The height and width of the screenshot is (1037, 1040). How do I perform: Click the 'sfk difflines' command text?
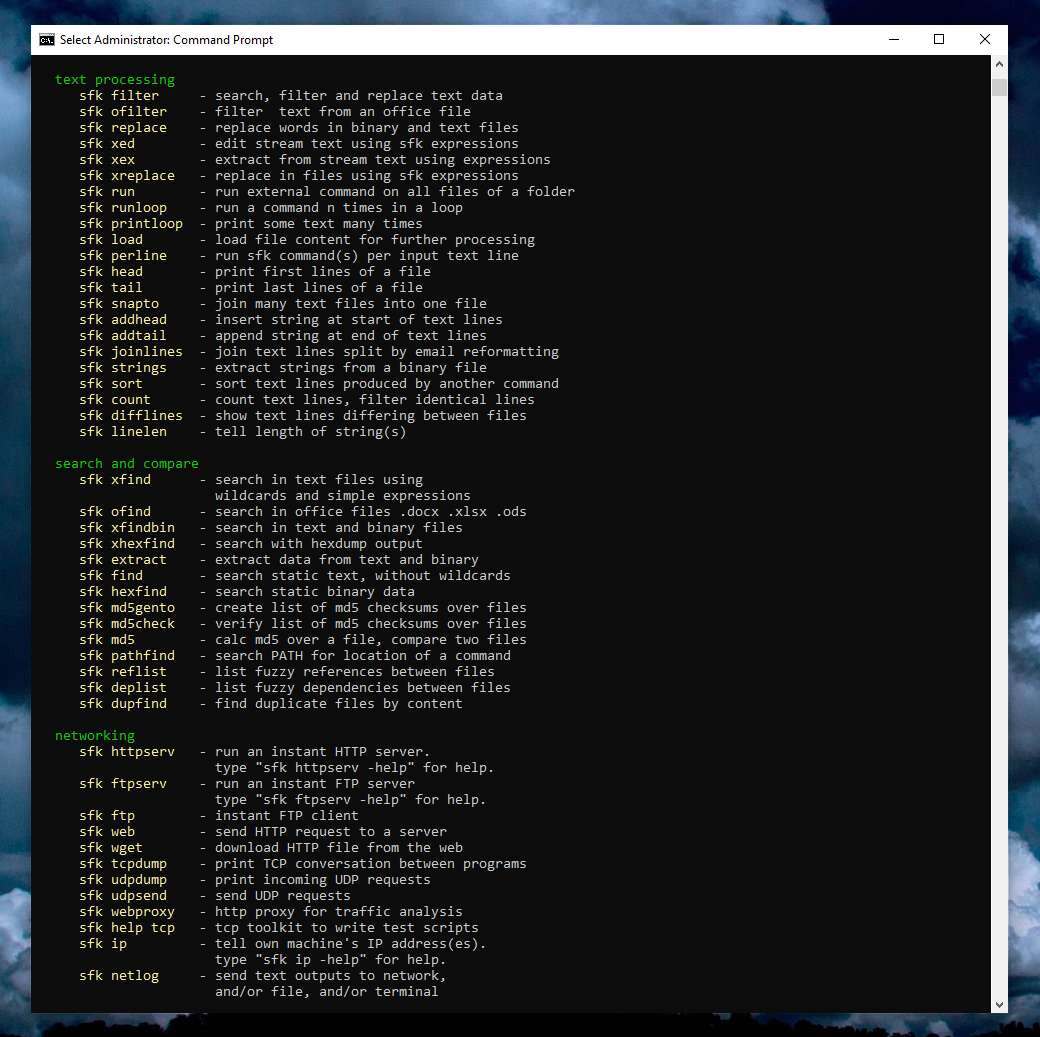pyautogui.click(x=131, y=415)
